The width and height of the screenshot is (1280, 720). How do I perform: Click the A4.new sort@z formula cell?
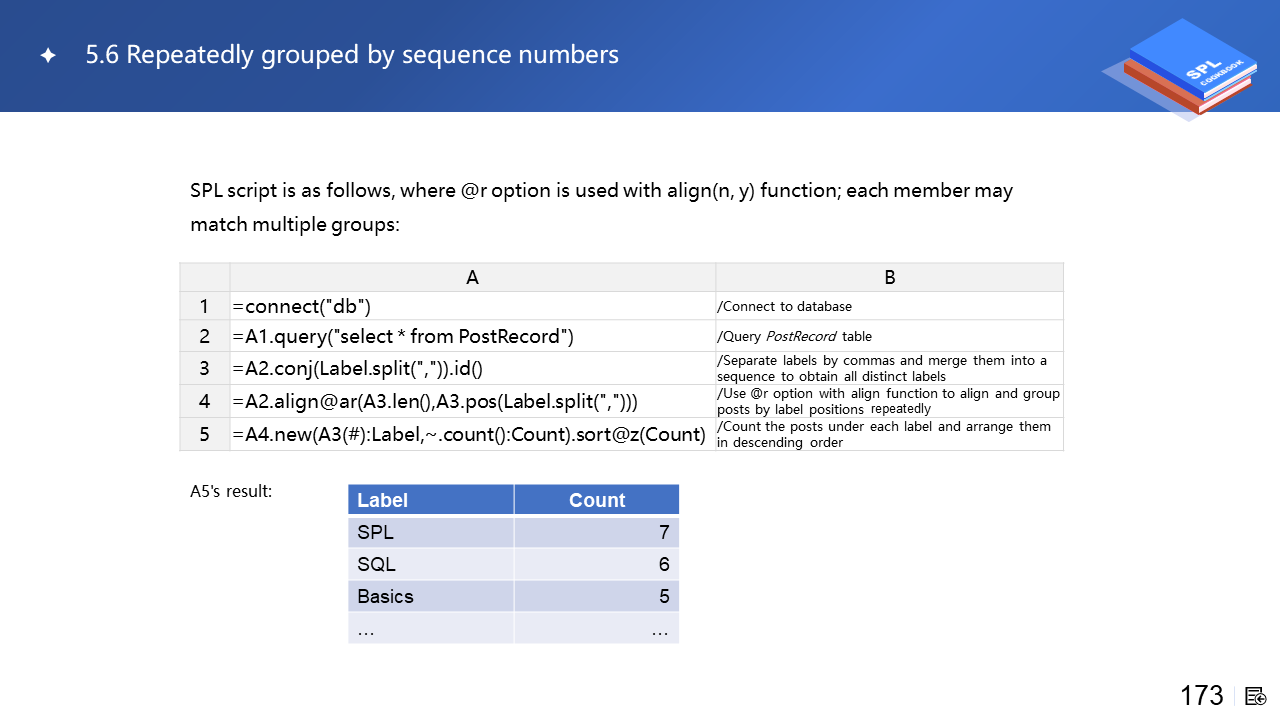pos(472,434)
